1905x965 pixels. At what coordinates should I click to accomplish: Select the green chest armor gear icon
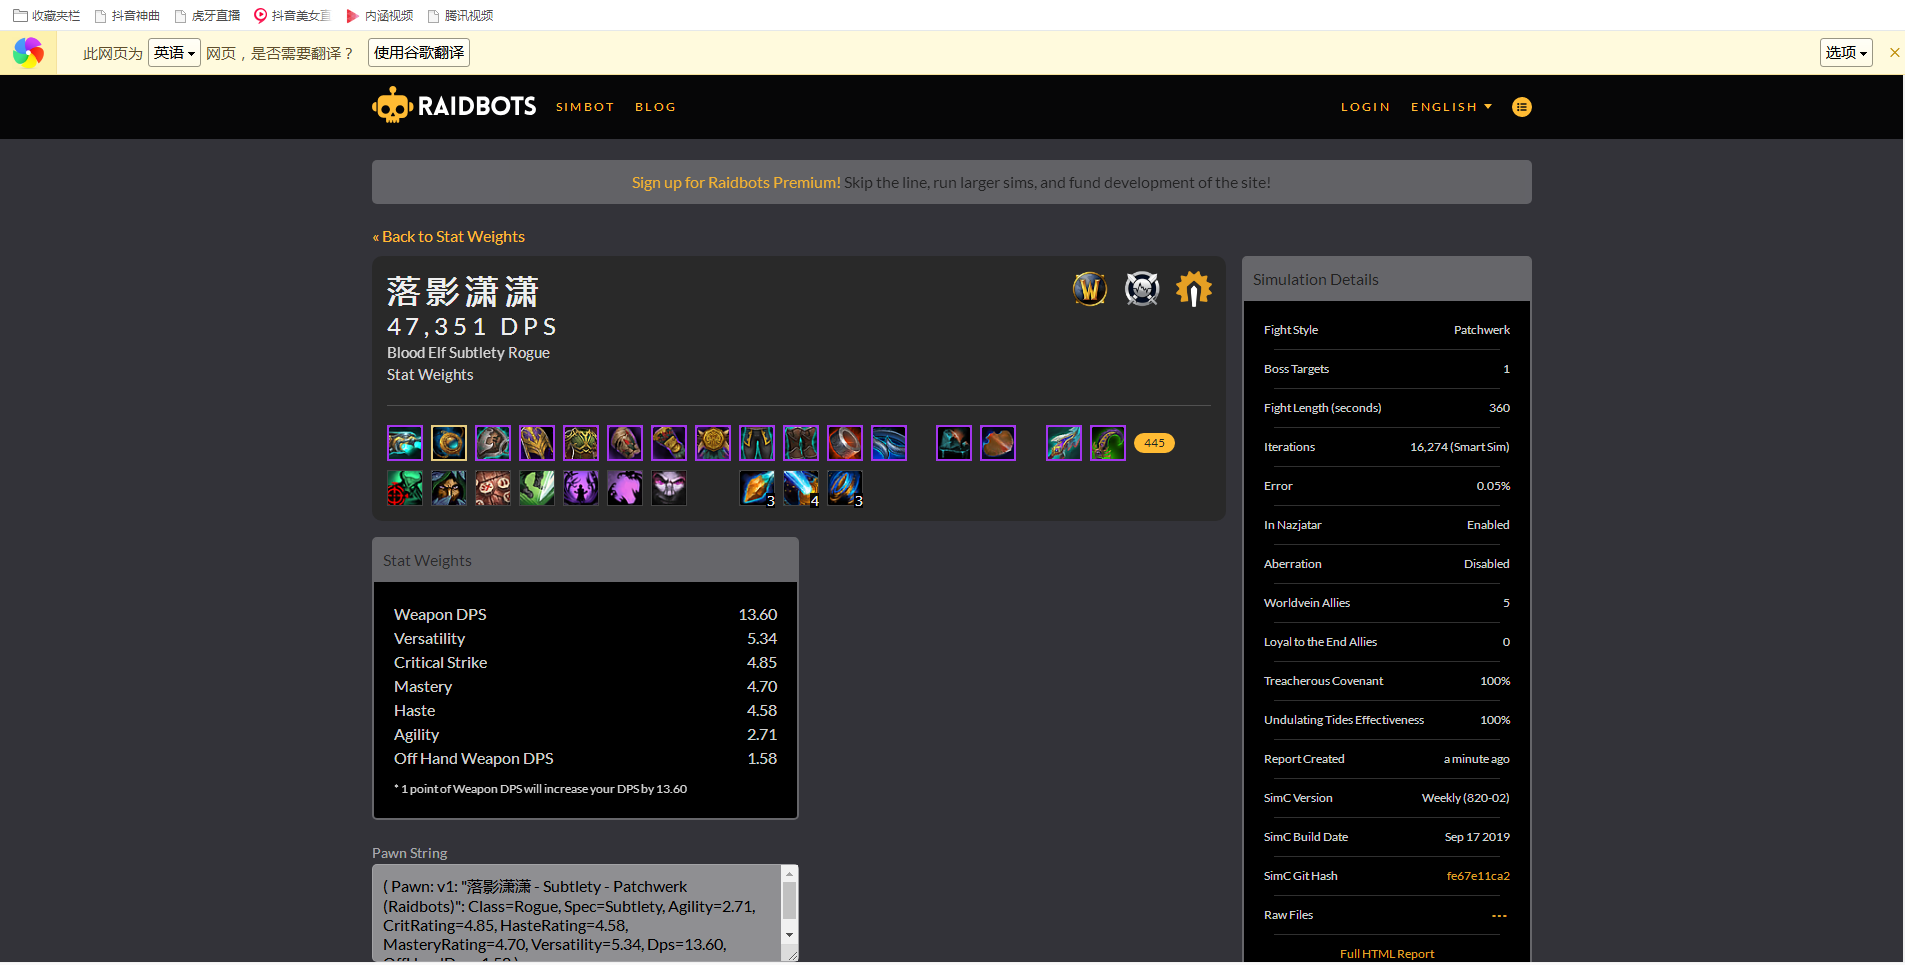581,443
